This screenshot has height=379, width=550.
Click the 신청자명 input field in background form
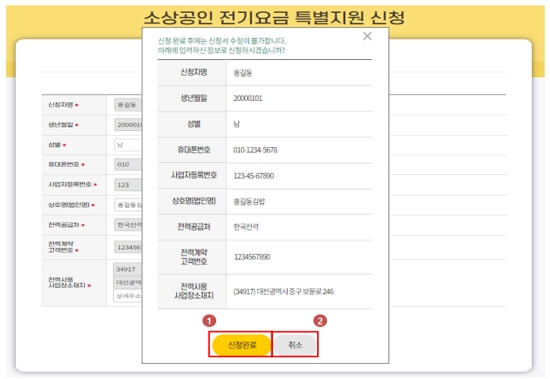click(128, 105)
